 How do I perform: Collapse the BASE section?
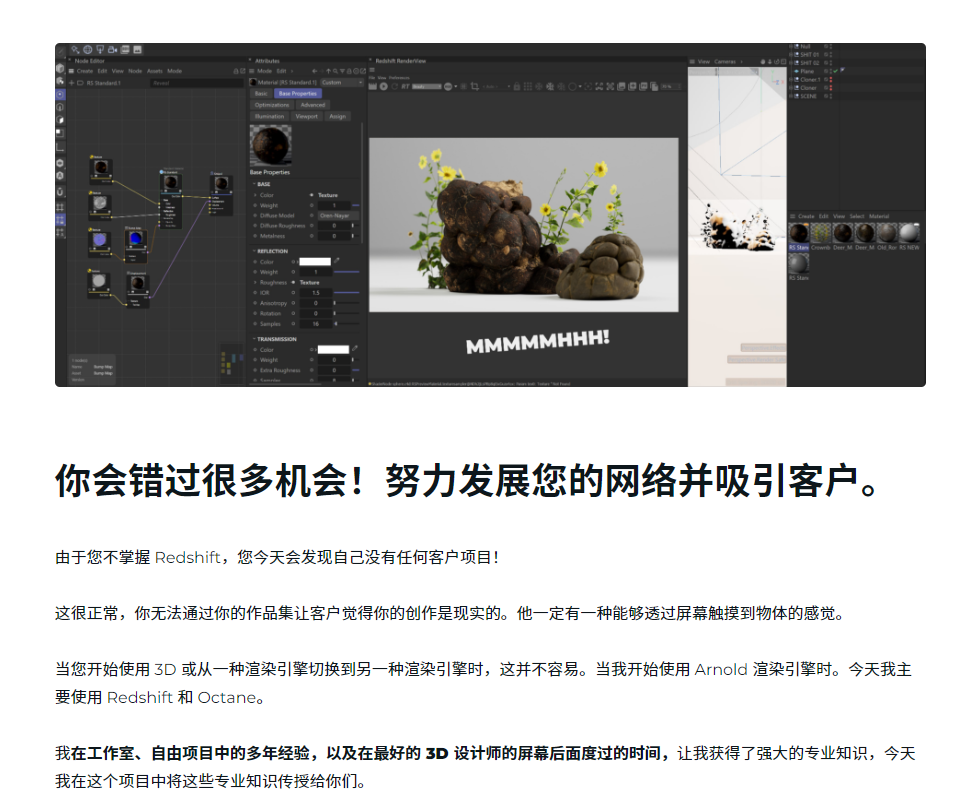(254, 184)
